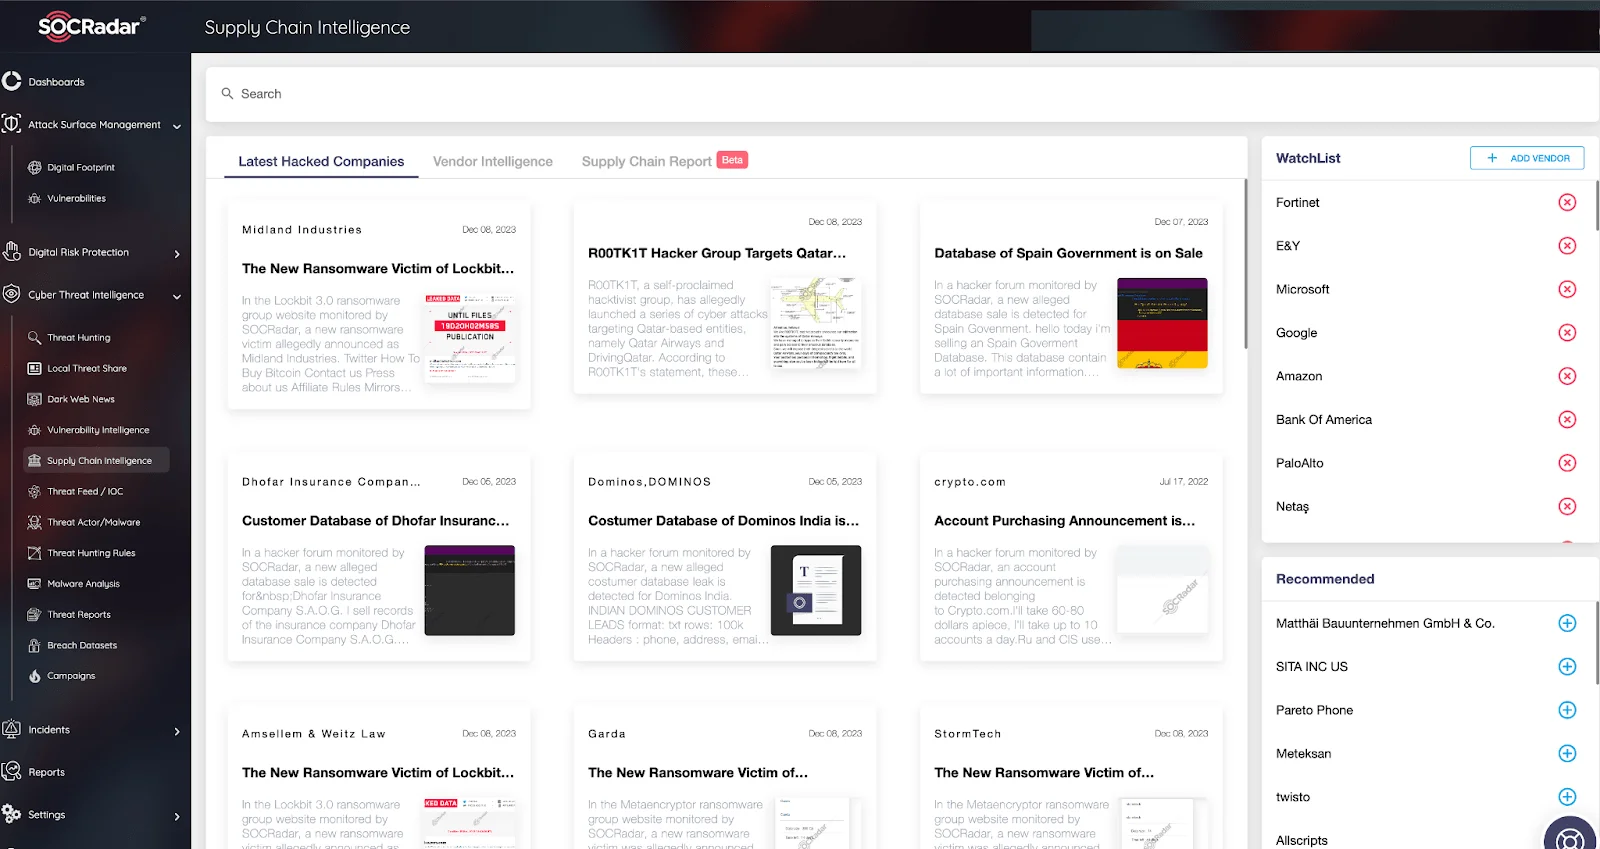Click the Incidents alert icon
Screen dimensions: 1600x849
[x=12, y=729]
